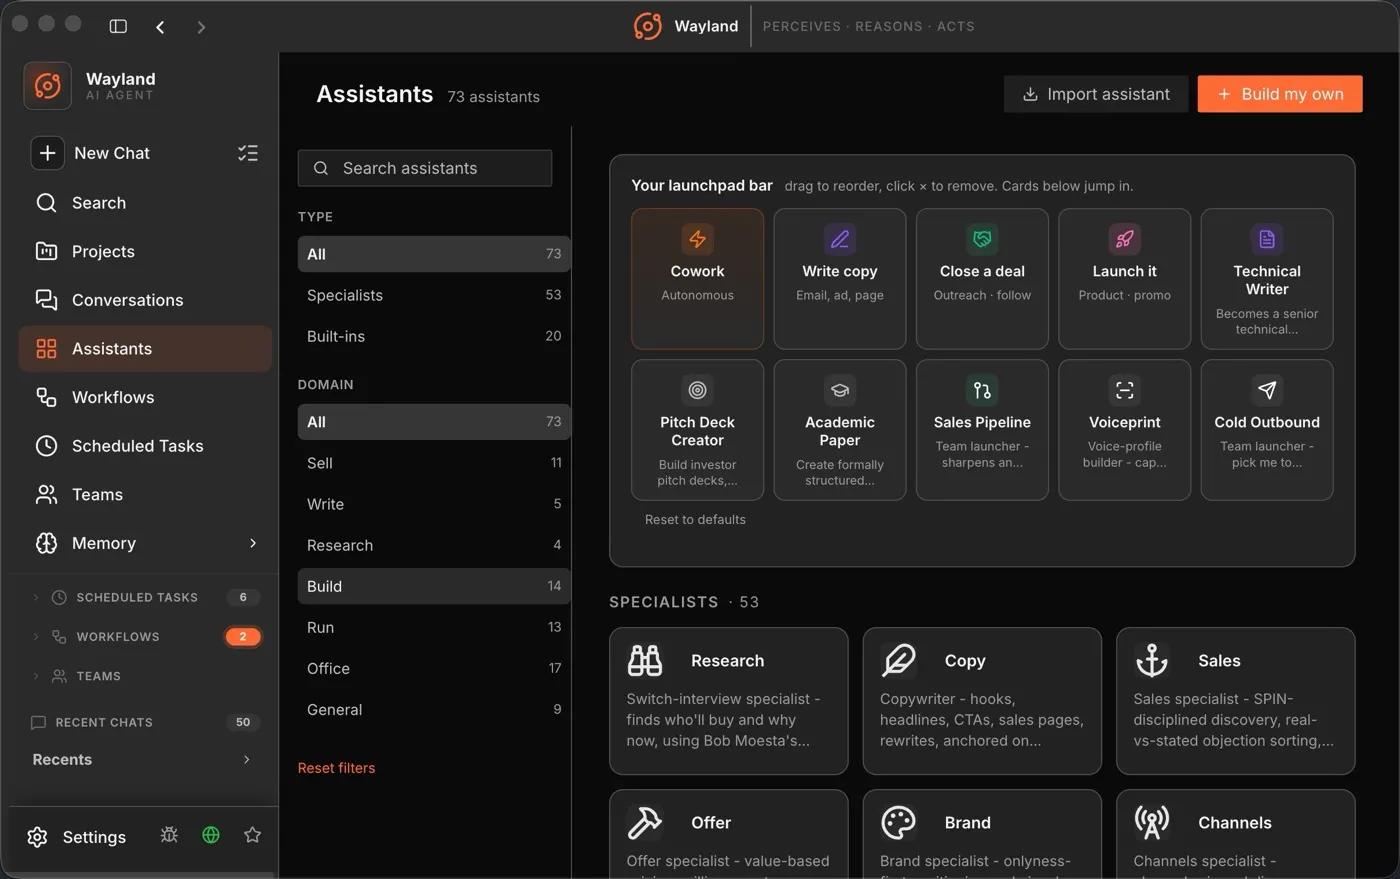The width and height of the screenshot is (1400, 879).
Task: Click the Import assistant button
Action: coord(1096,94)
